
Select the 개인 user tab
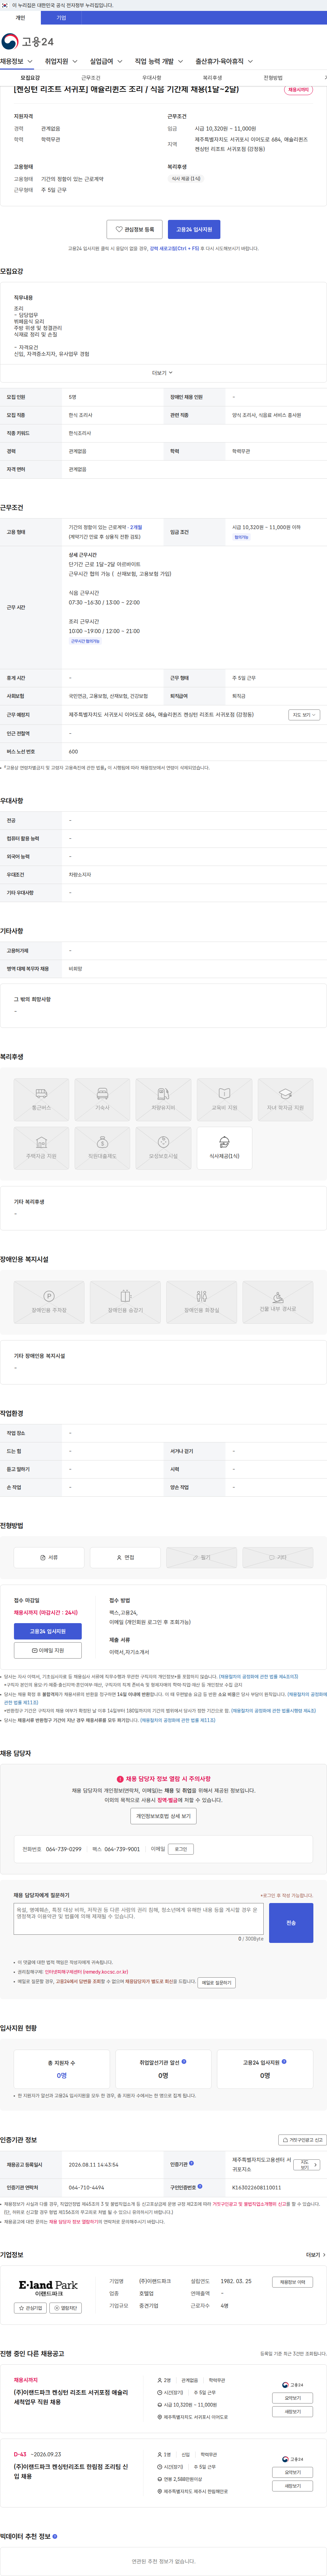[20, 18]
